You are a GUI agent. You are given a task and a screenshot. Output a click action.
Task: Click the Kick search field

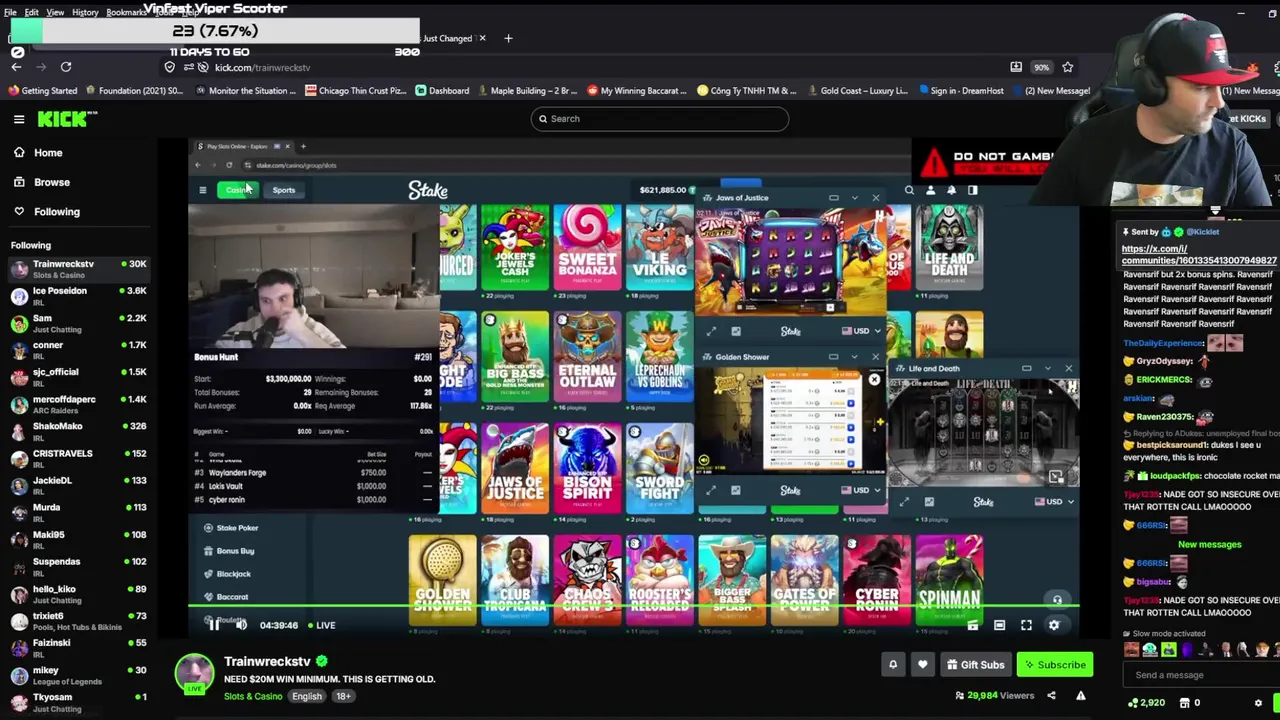coord(660,119)
